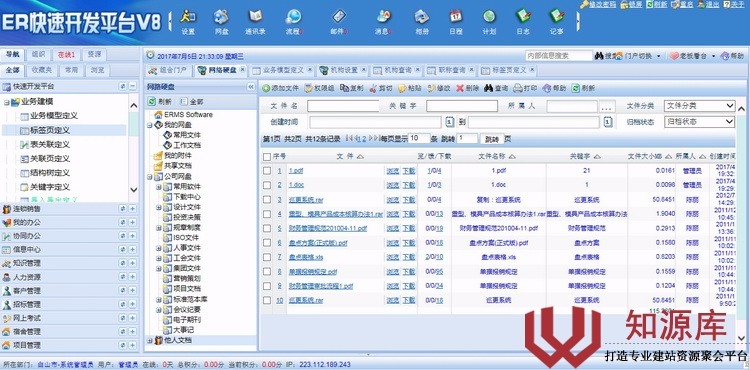Open the 流程 workflow icon
The image size is (750, 370).
294,21
